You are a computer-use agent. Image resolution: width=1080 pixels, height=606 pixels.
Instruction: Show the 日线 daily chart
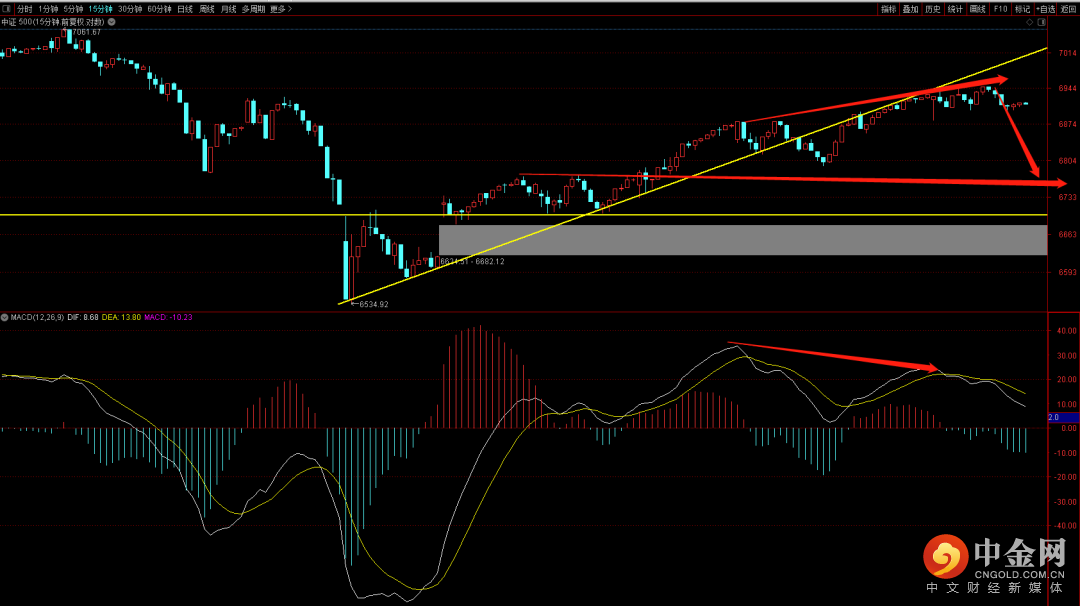[185, 9]
